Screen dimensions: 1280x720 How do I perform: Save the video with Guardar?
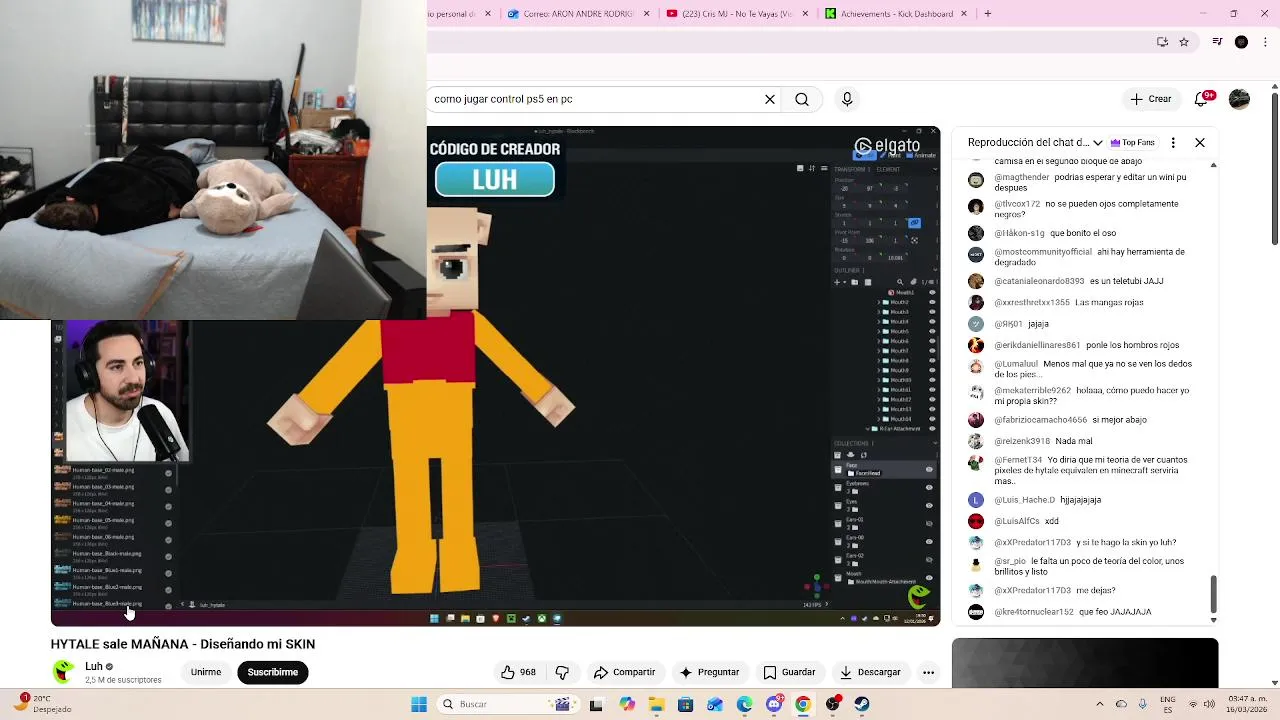790,672
